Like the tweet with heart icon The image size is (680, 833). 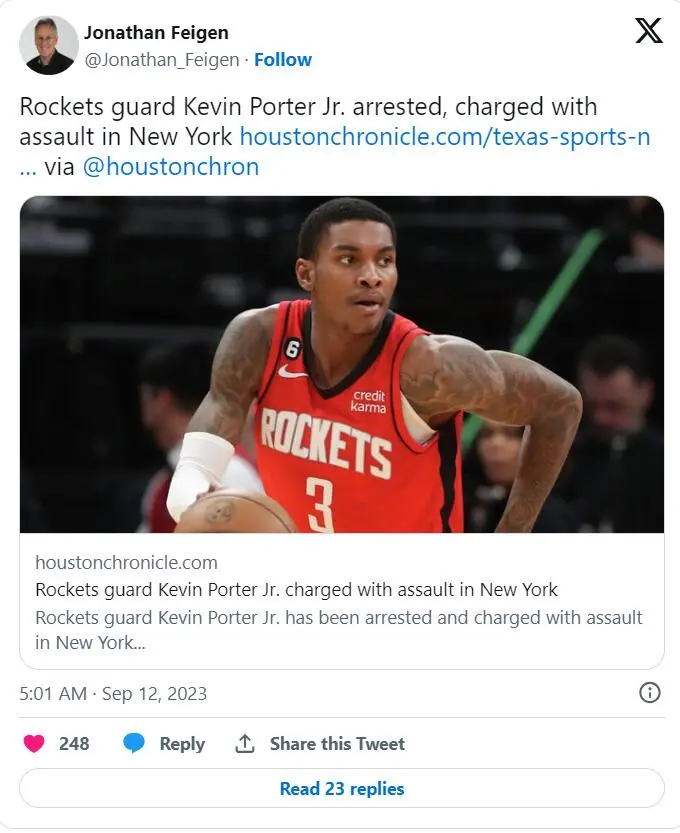click(x=34, y=743)
